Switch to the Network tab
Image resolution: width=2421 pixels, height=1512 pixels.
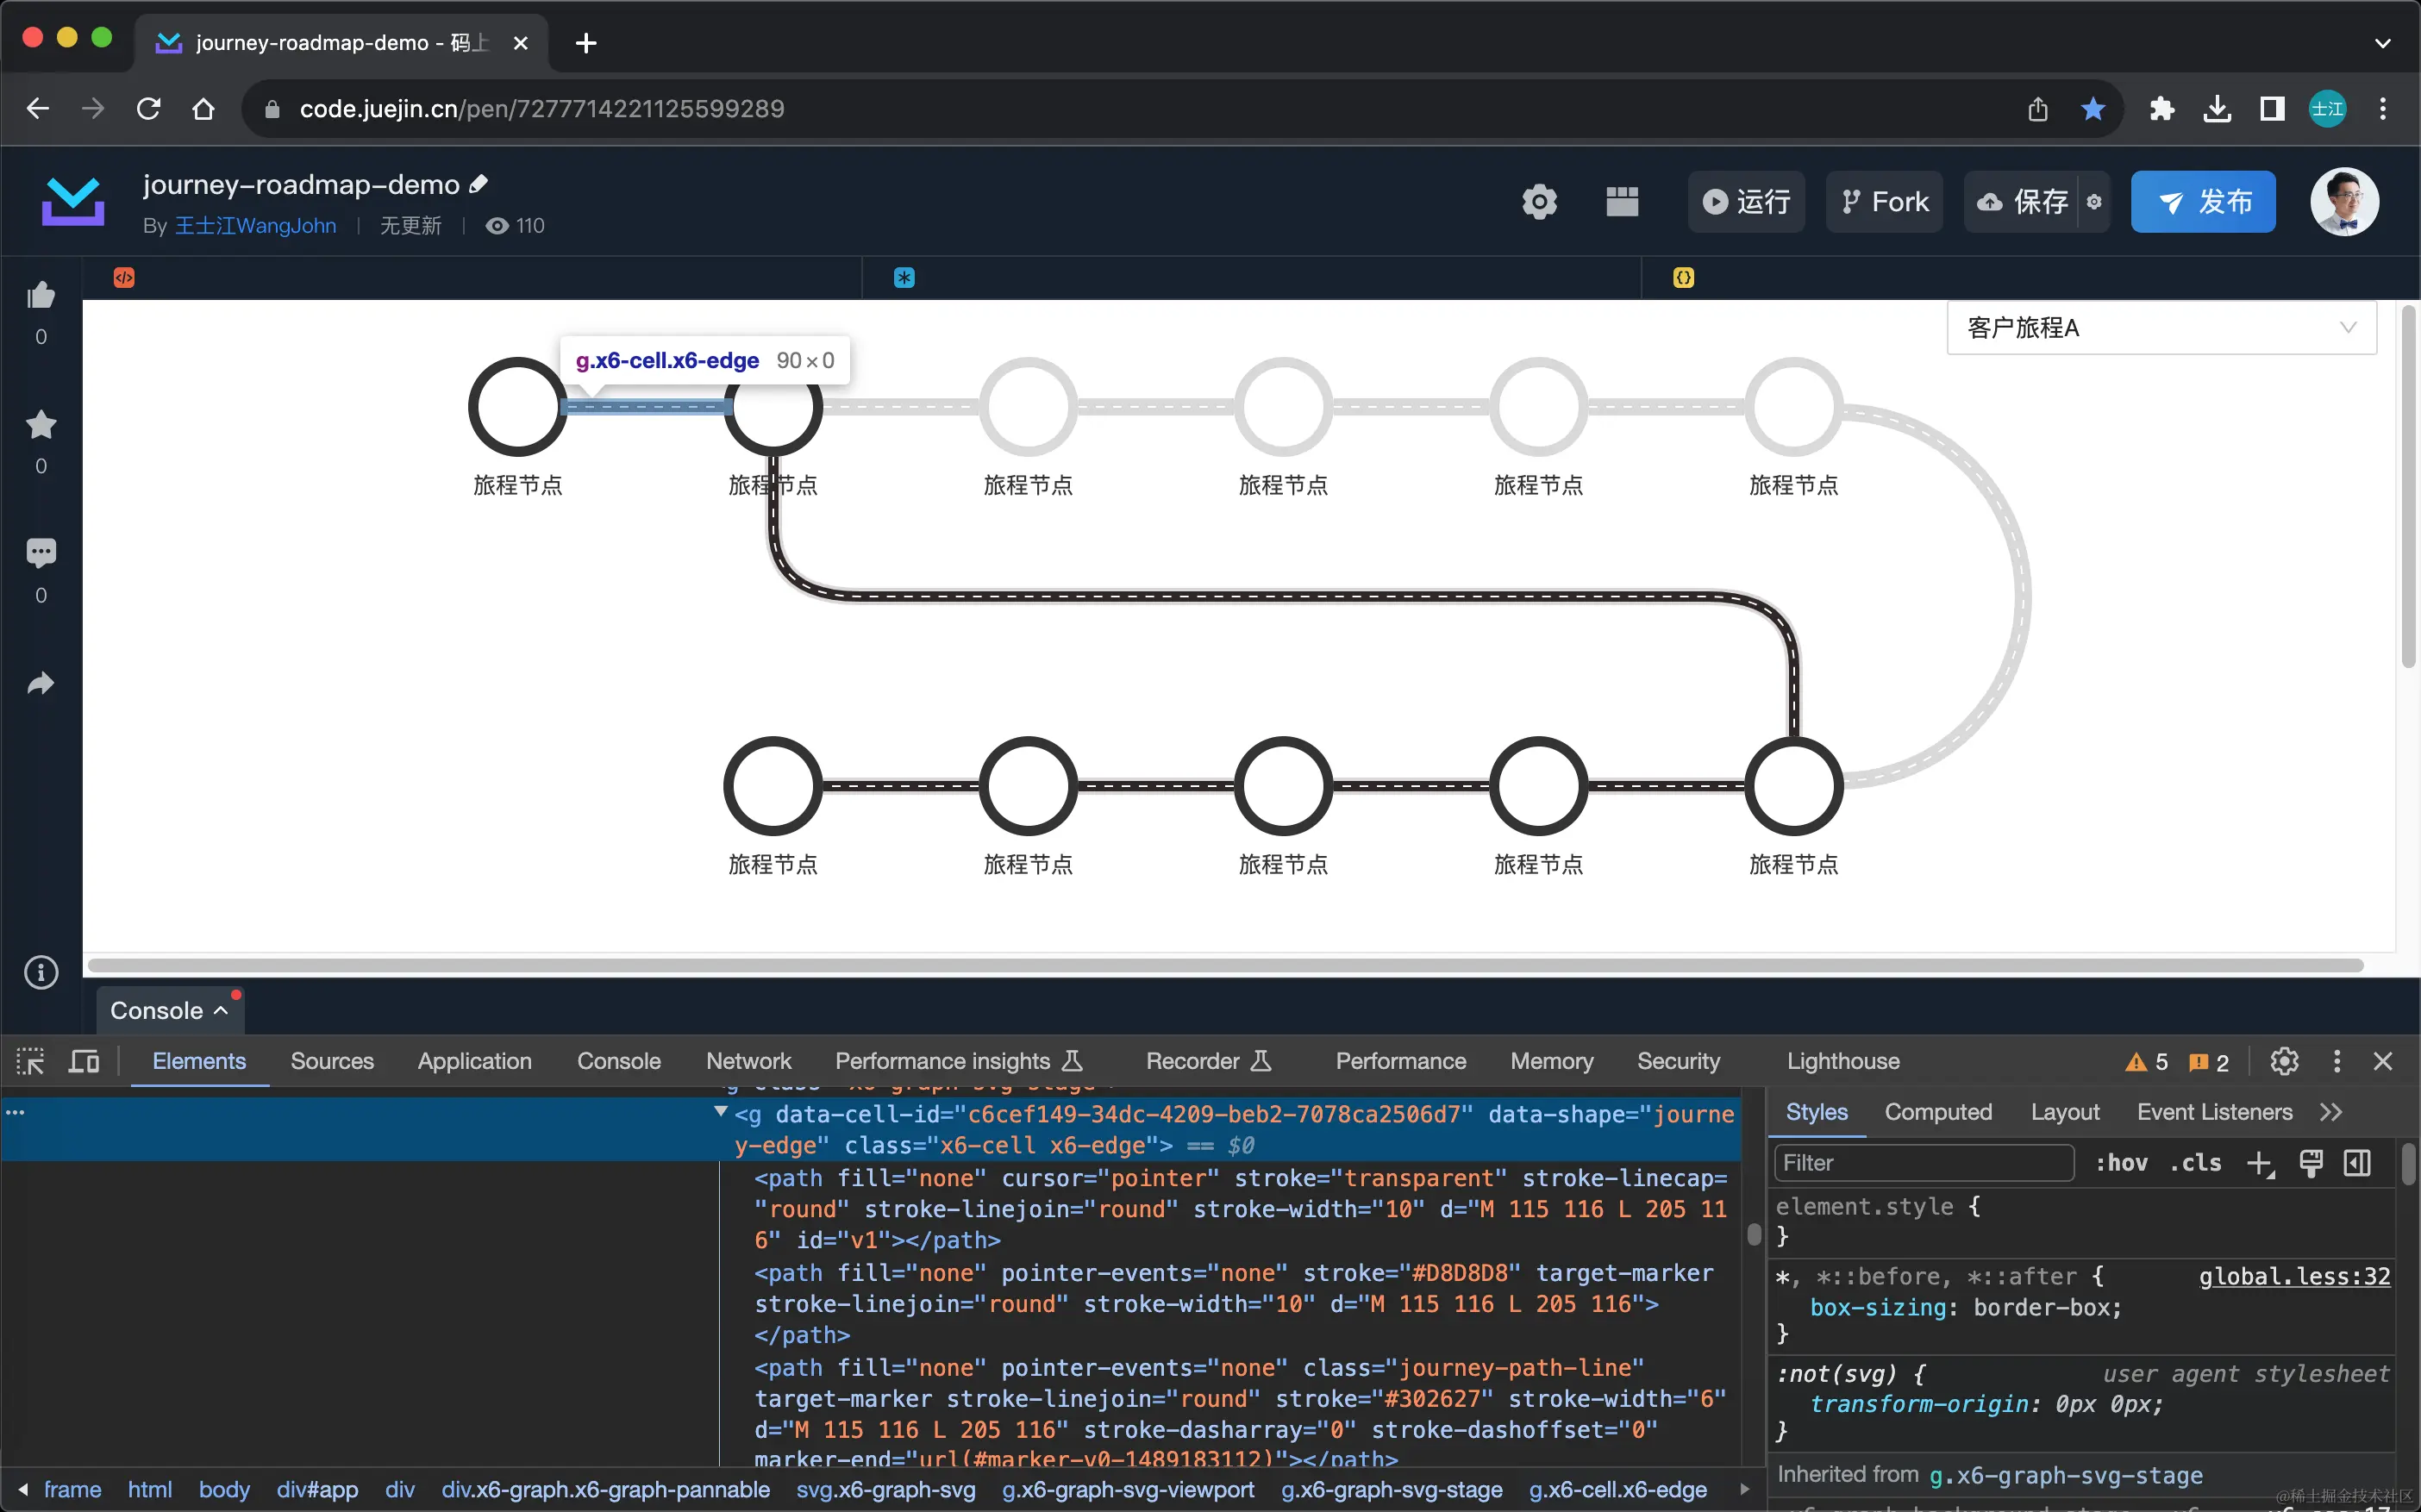(749, 1061)
